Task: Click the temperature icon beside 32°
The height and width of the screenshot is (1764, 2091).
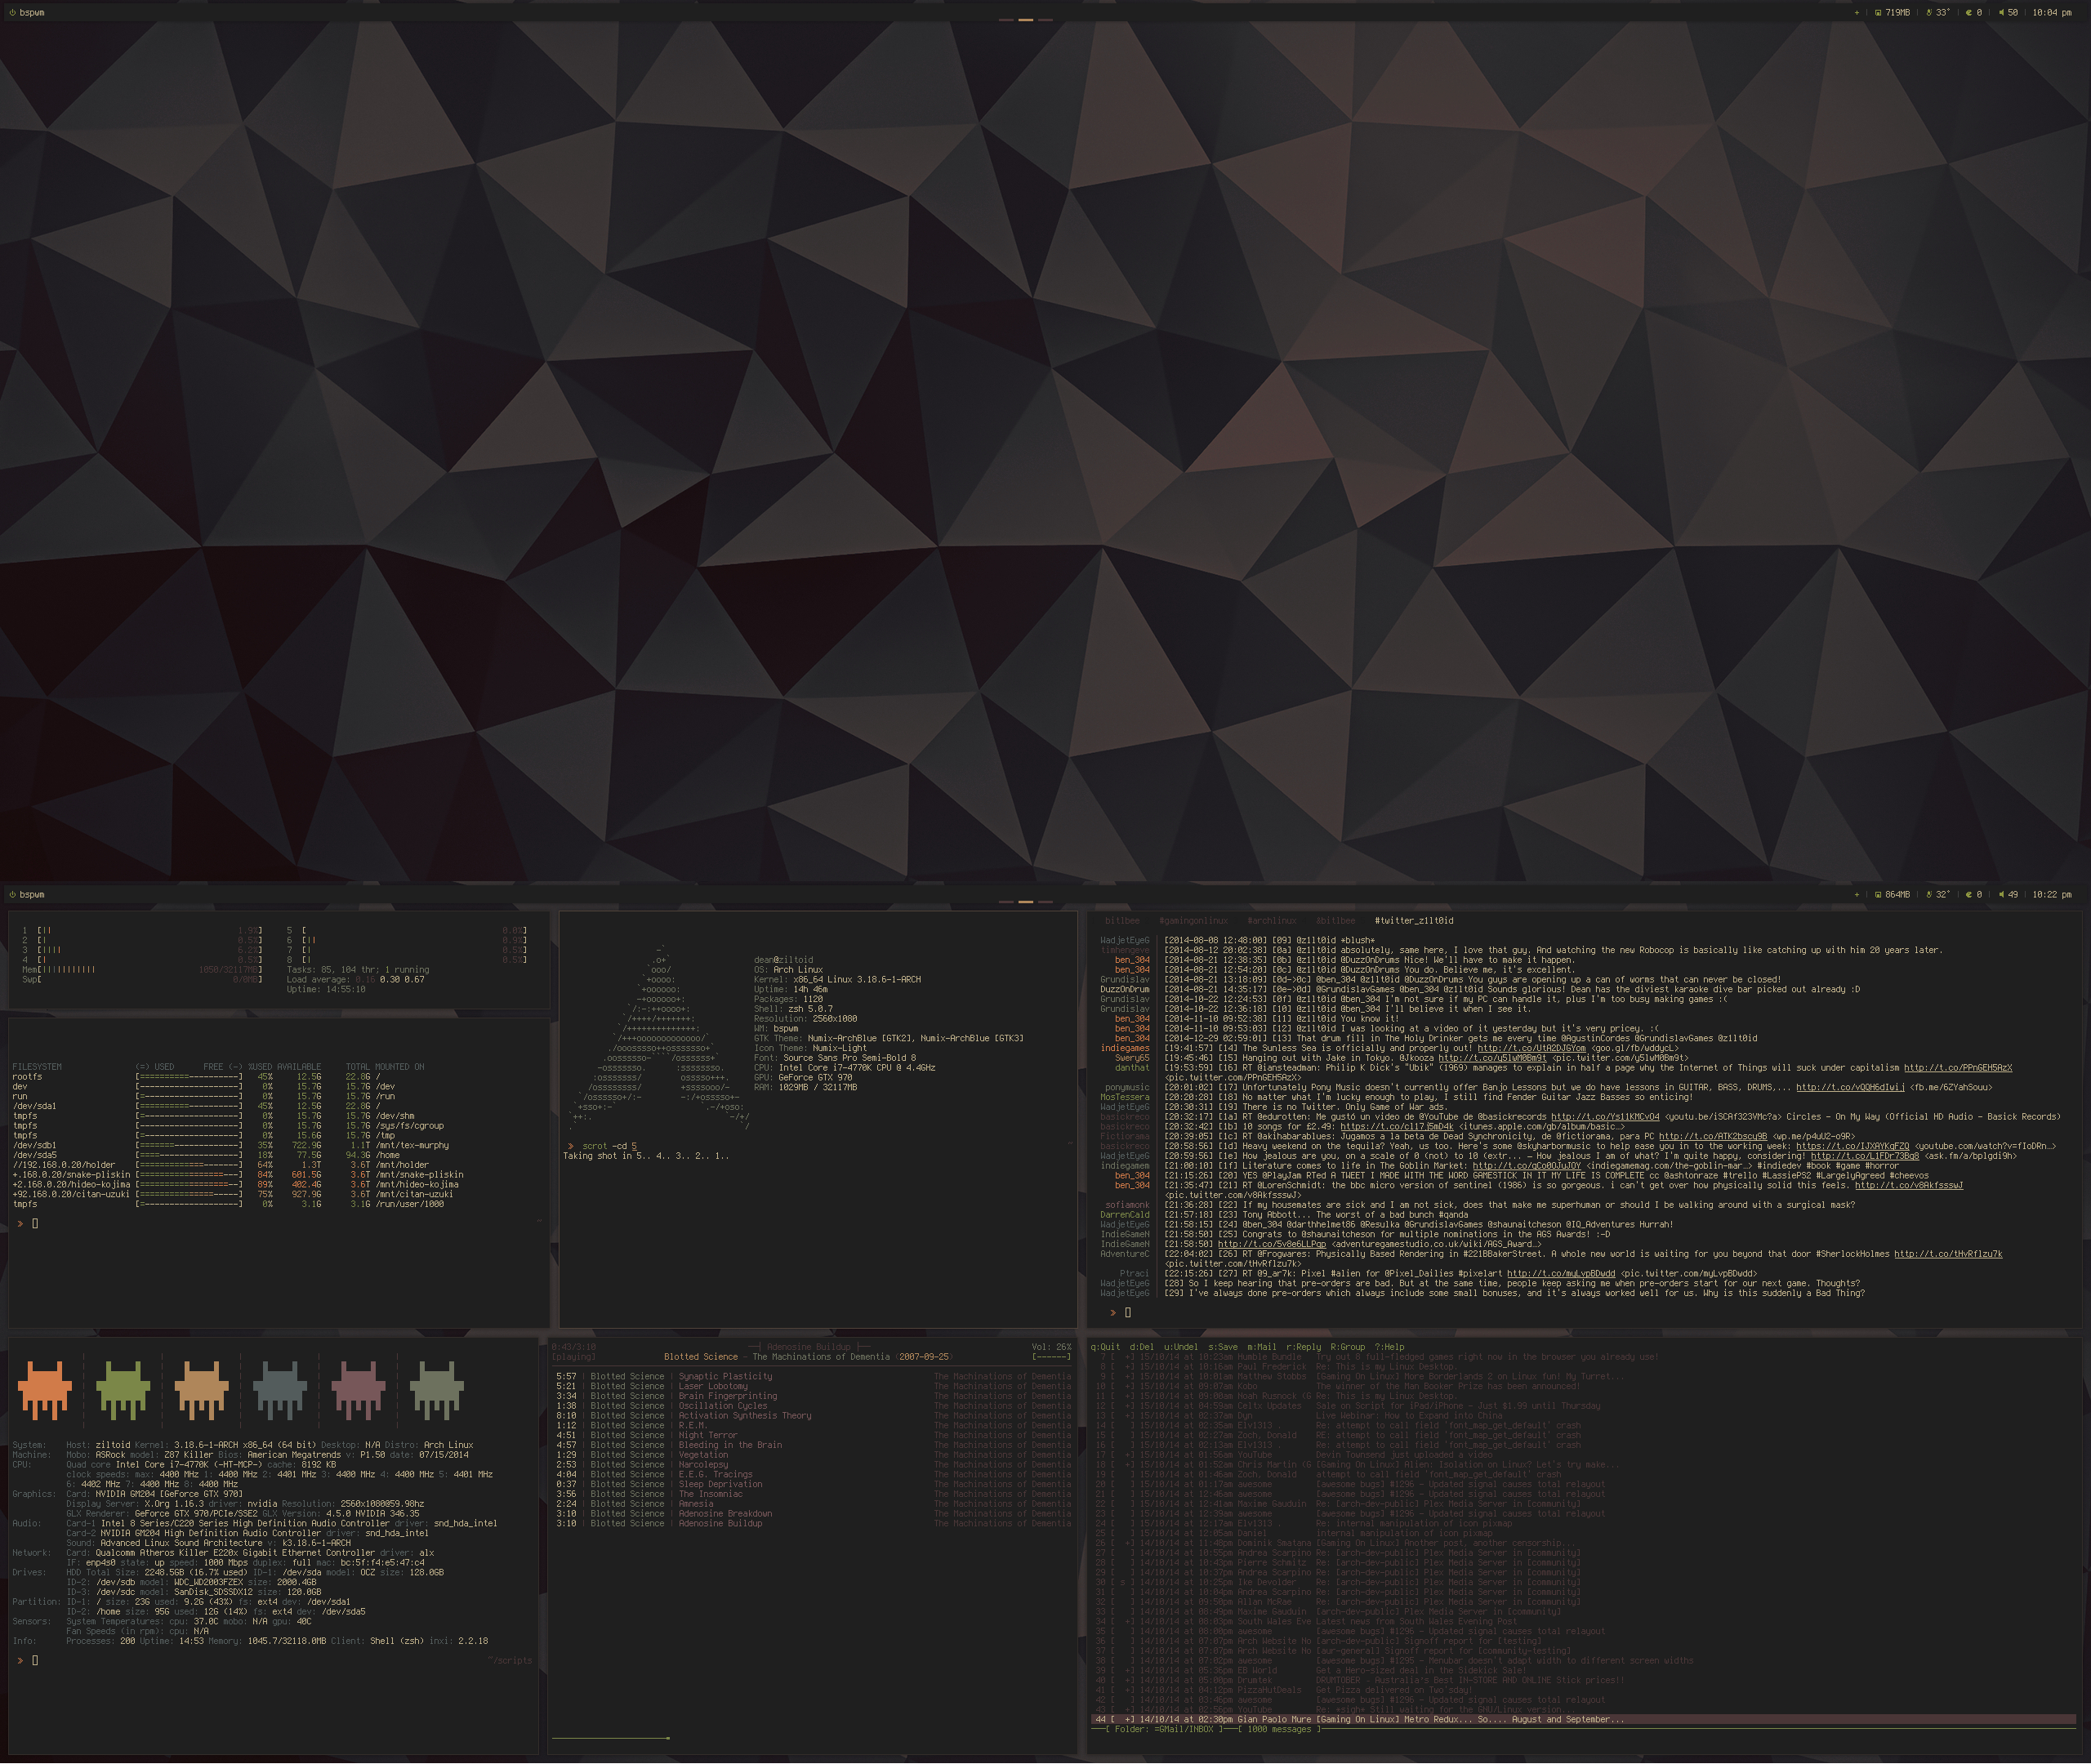Action: point(1929,895)
